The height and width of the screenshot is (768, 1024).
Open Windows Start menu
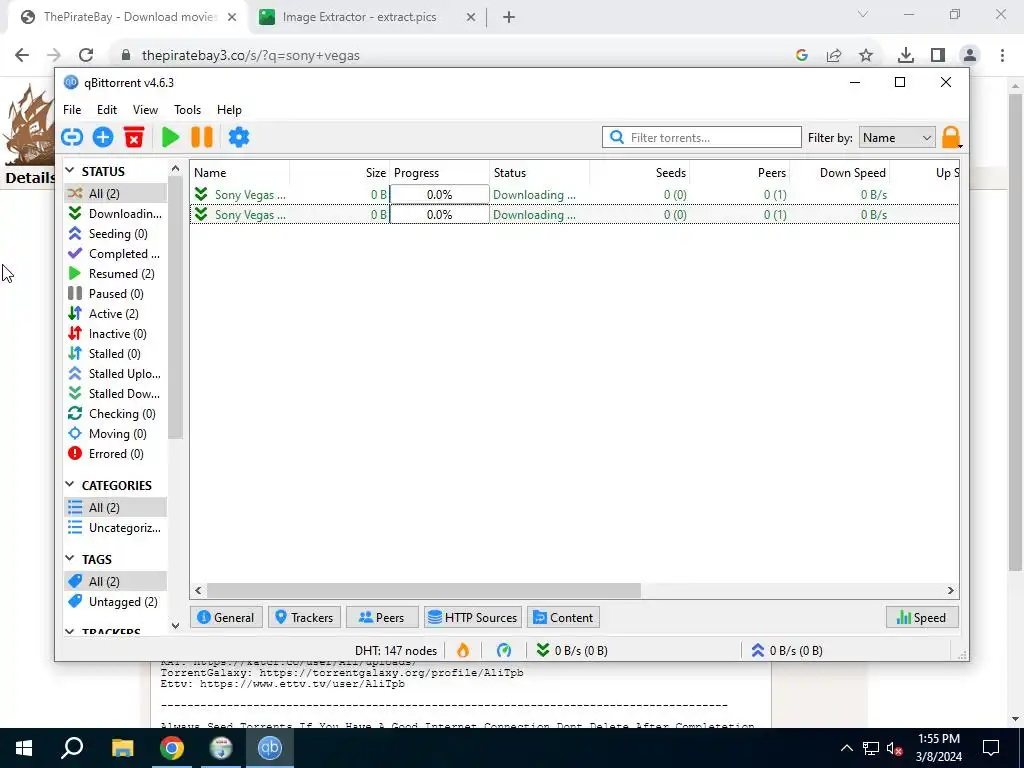24,748
